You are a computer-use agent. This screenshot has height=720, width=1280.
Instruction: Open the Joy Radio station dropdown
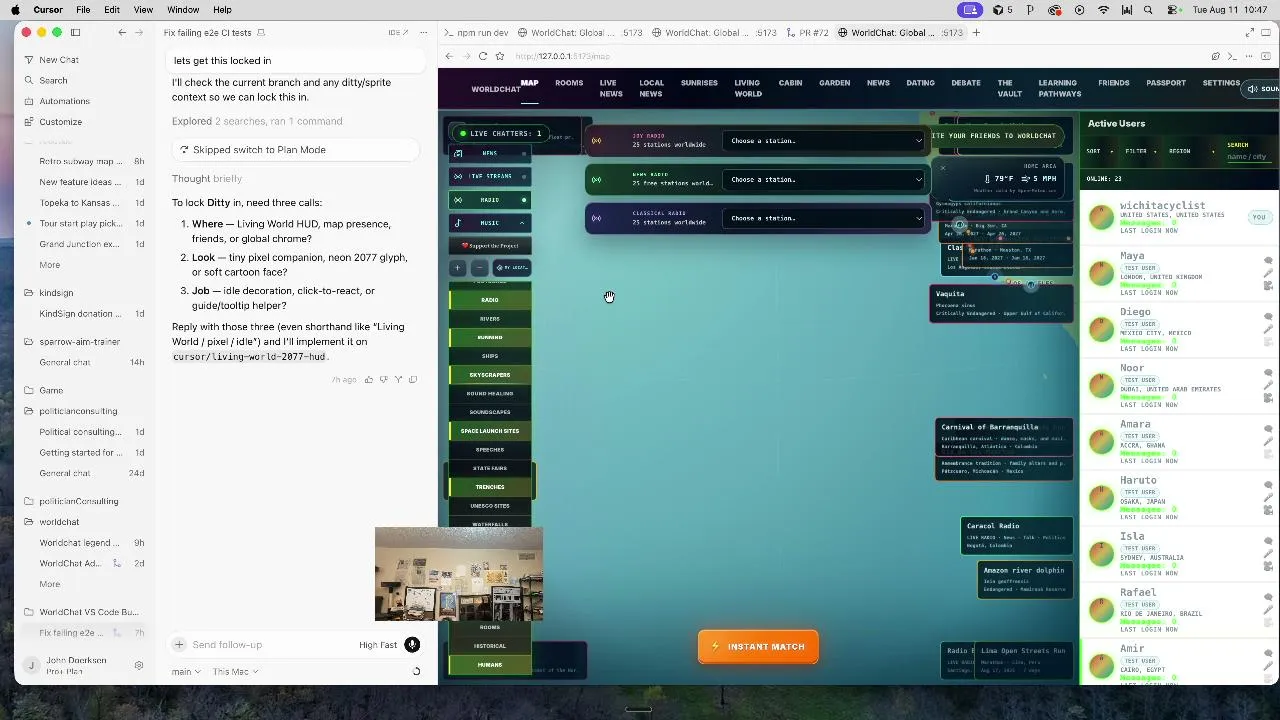(826, 141)
